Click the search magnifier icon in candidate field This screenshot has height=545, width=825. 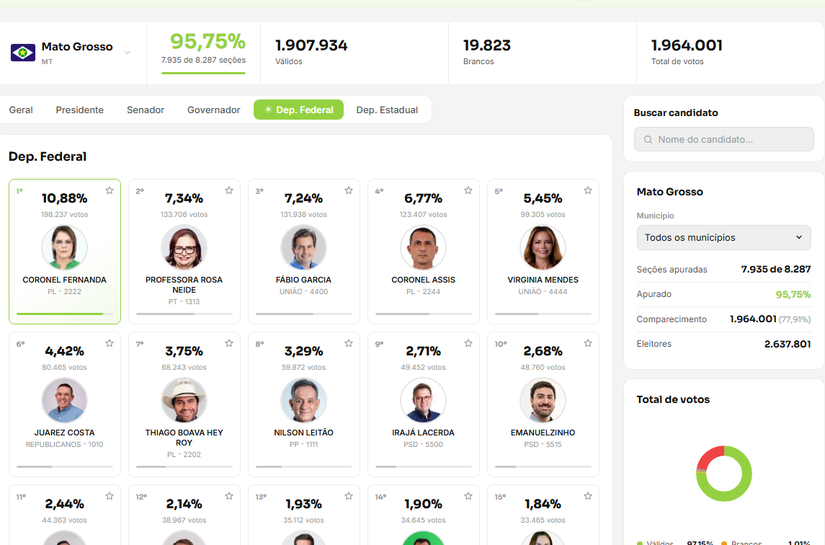648,139
